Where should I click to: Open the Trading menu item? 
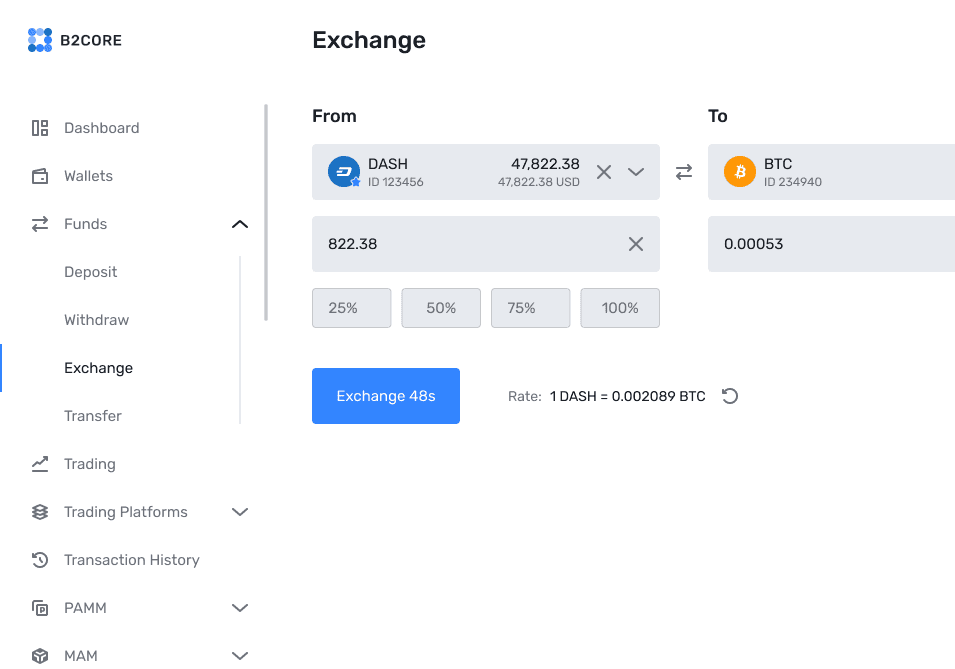(x=90, y=464)
